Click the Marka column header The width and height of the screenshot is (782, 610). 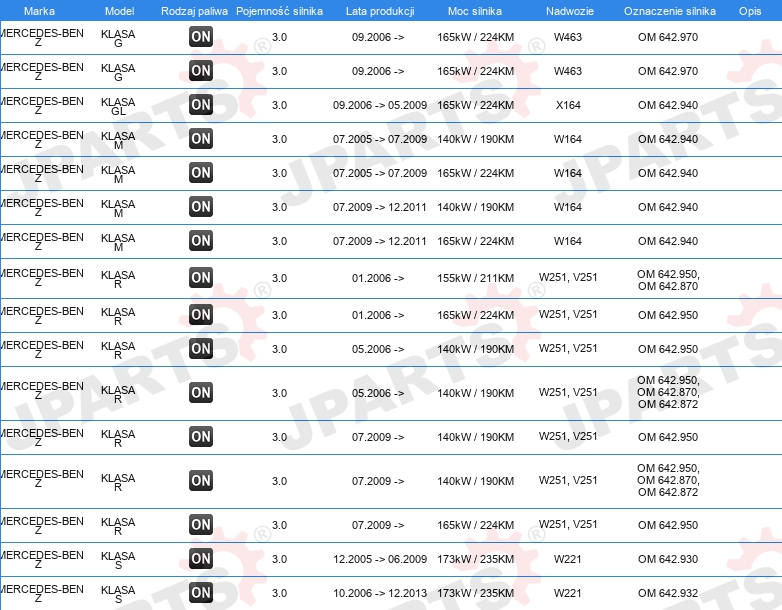tap(39, 11)
